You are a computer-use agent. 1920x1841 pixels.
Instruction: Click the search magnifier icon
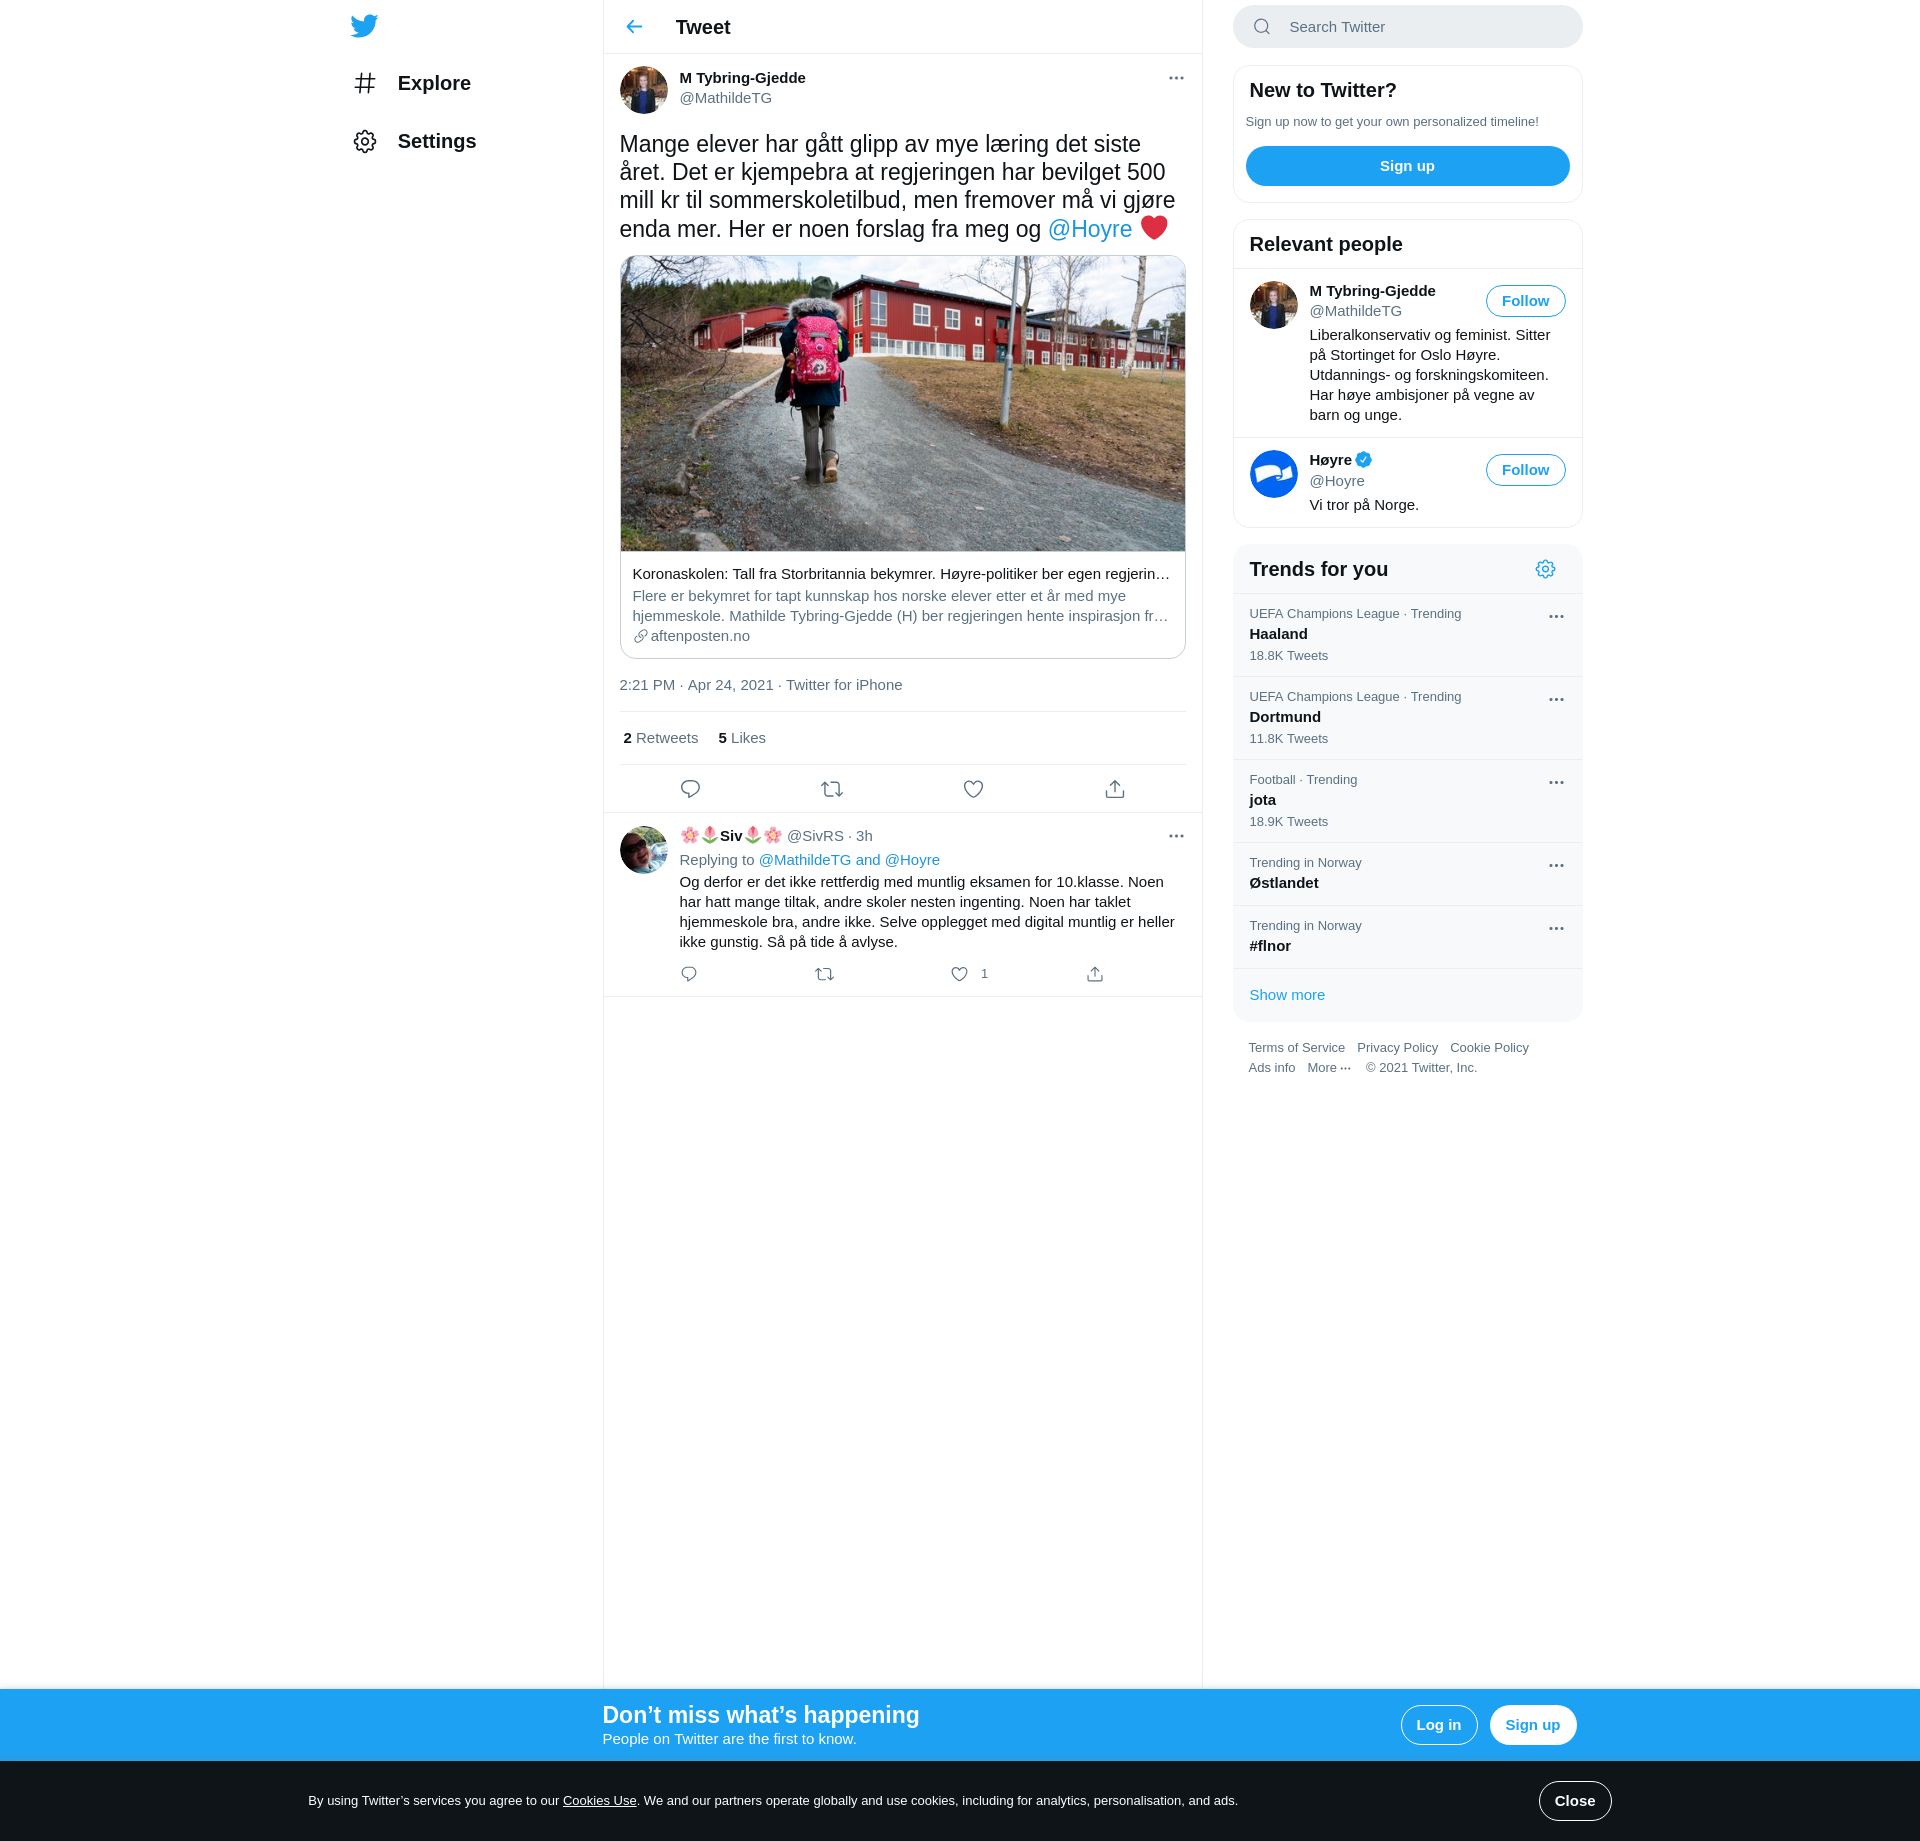1262,27
